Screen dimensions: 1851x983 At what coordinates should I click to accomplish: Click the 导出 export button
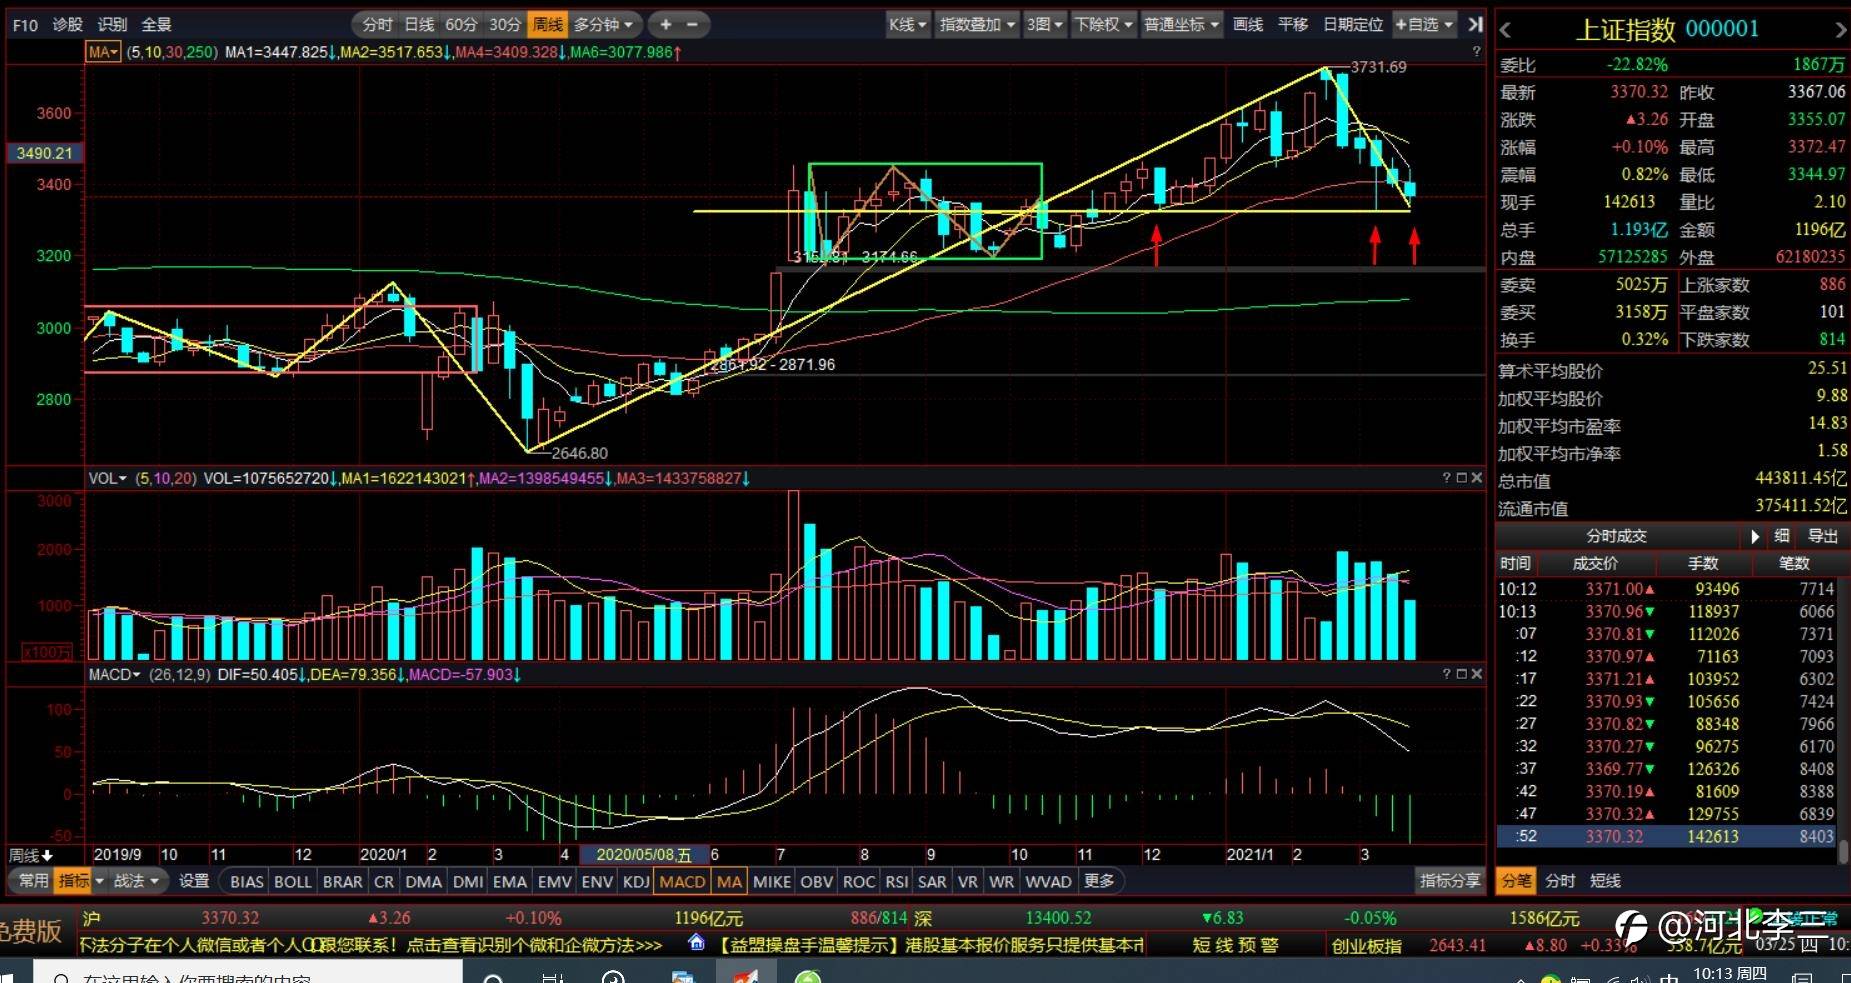[1823, 537]
